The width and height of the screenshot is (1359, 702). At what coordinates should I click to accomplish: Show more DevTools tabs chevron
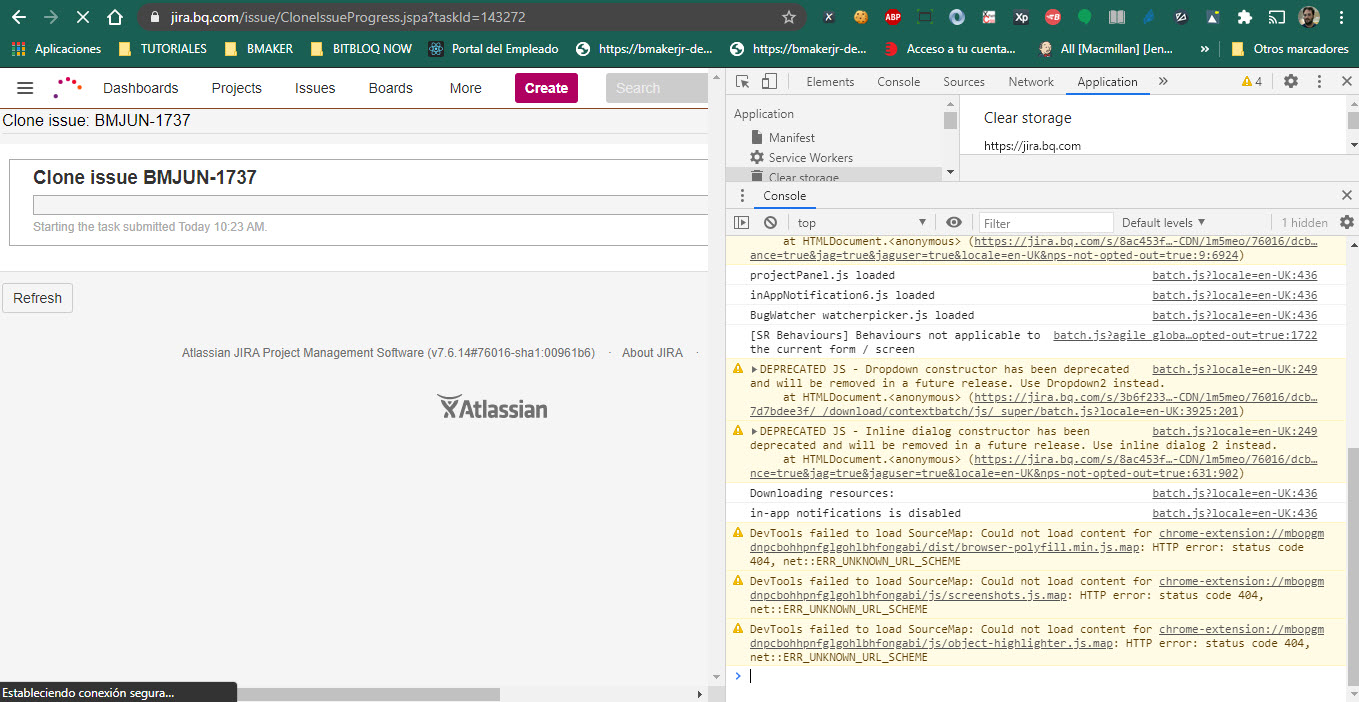[1163, 82]
